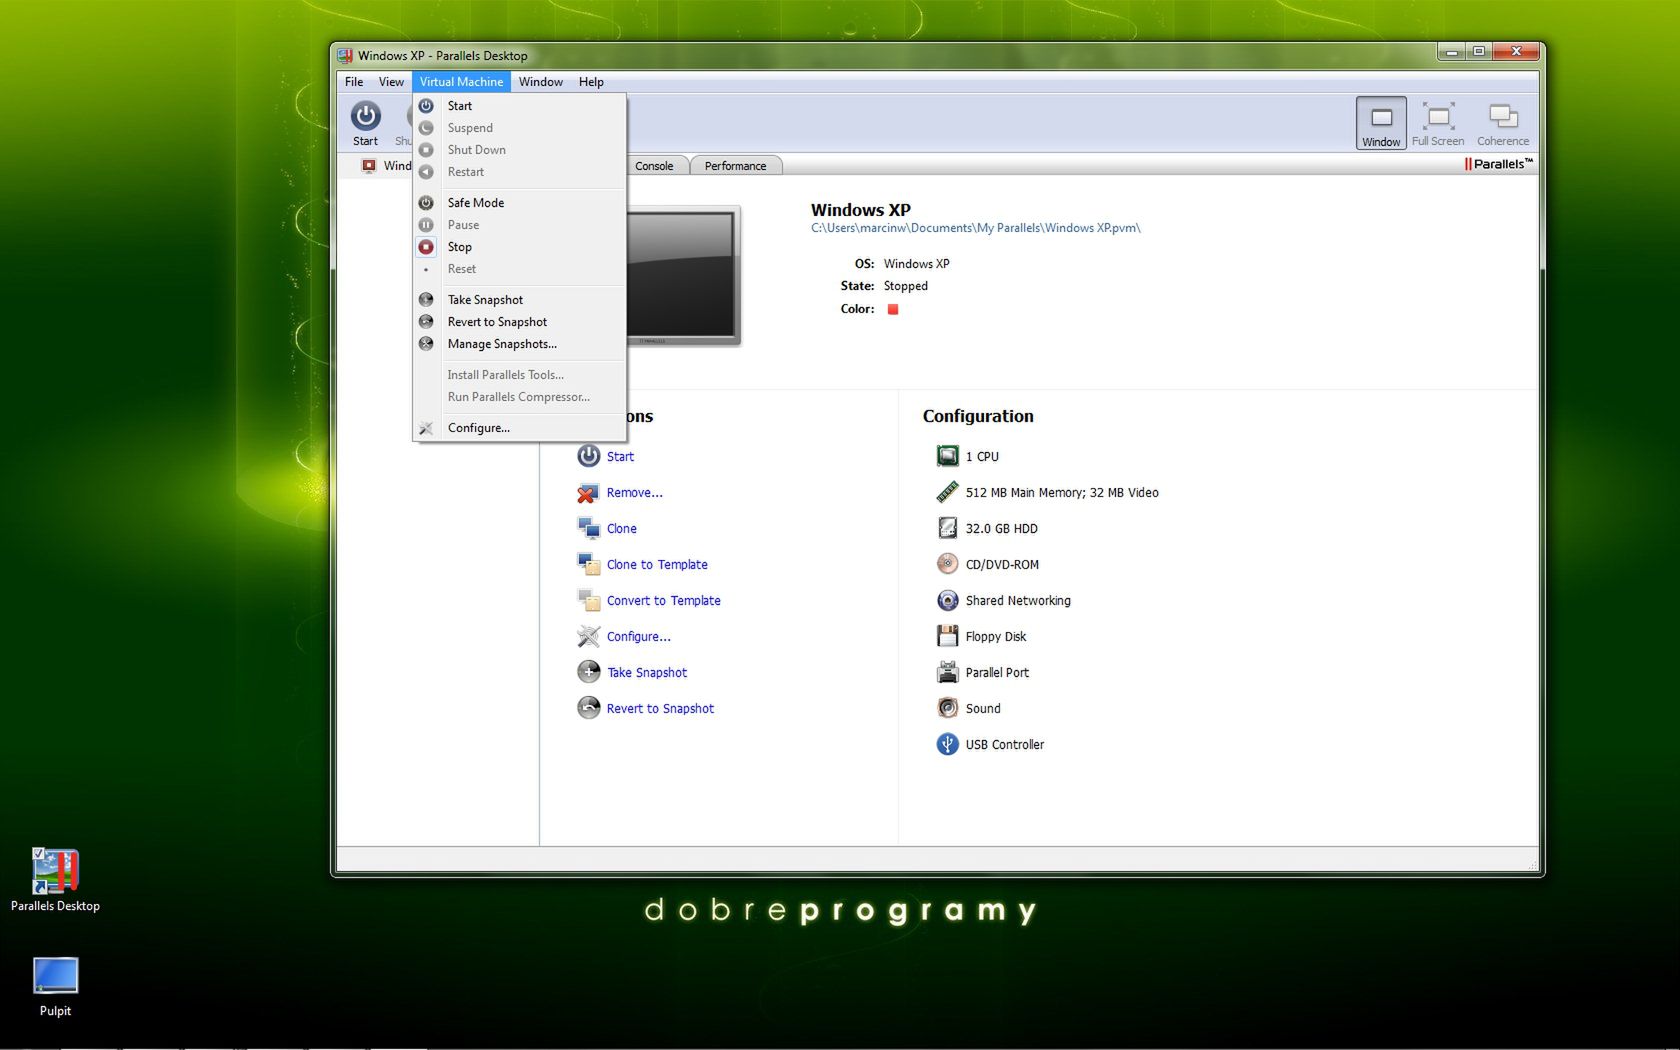Viewport: 1680px width, 1050px height.
Task: Click the memory RAM stick icon
Action: pos(947,492)
